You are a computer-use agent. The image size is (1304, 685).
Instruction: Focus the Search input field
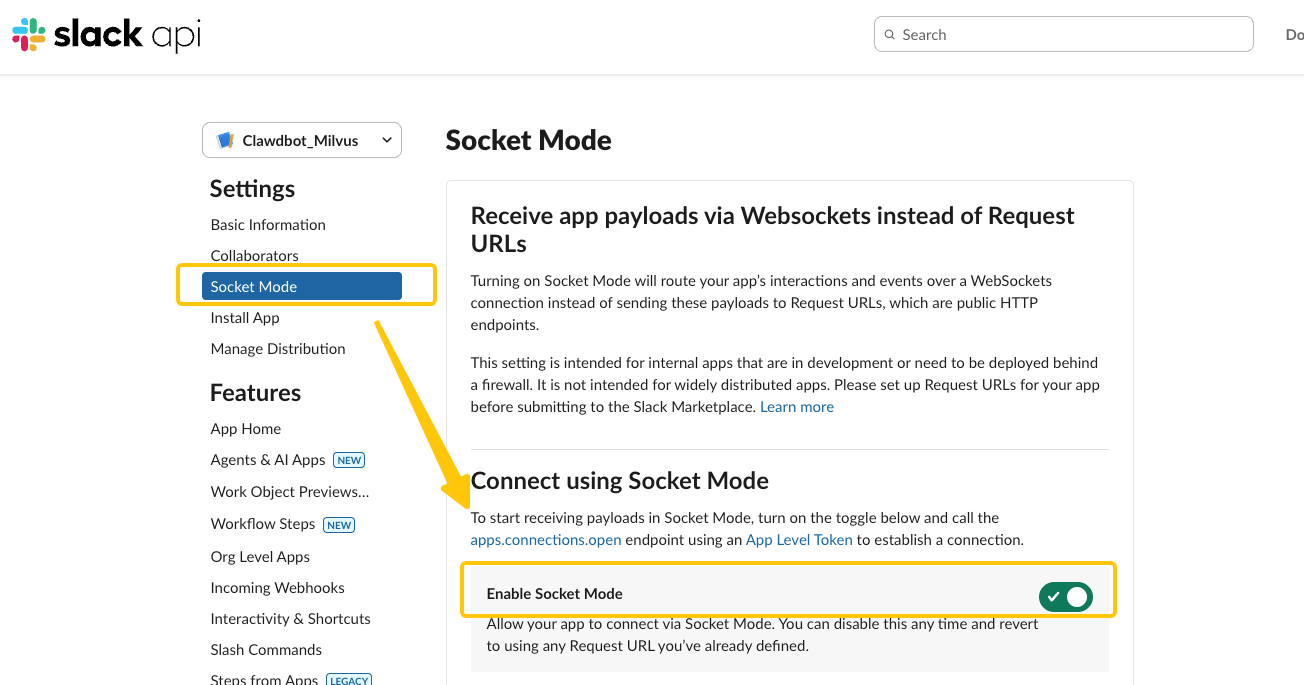coord(1070,35)
